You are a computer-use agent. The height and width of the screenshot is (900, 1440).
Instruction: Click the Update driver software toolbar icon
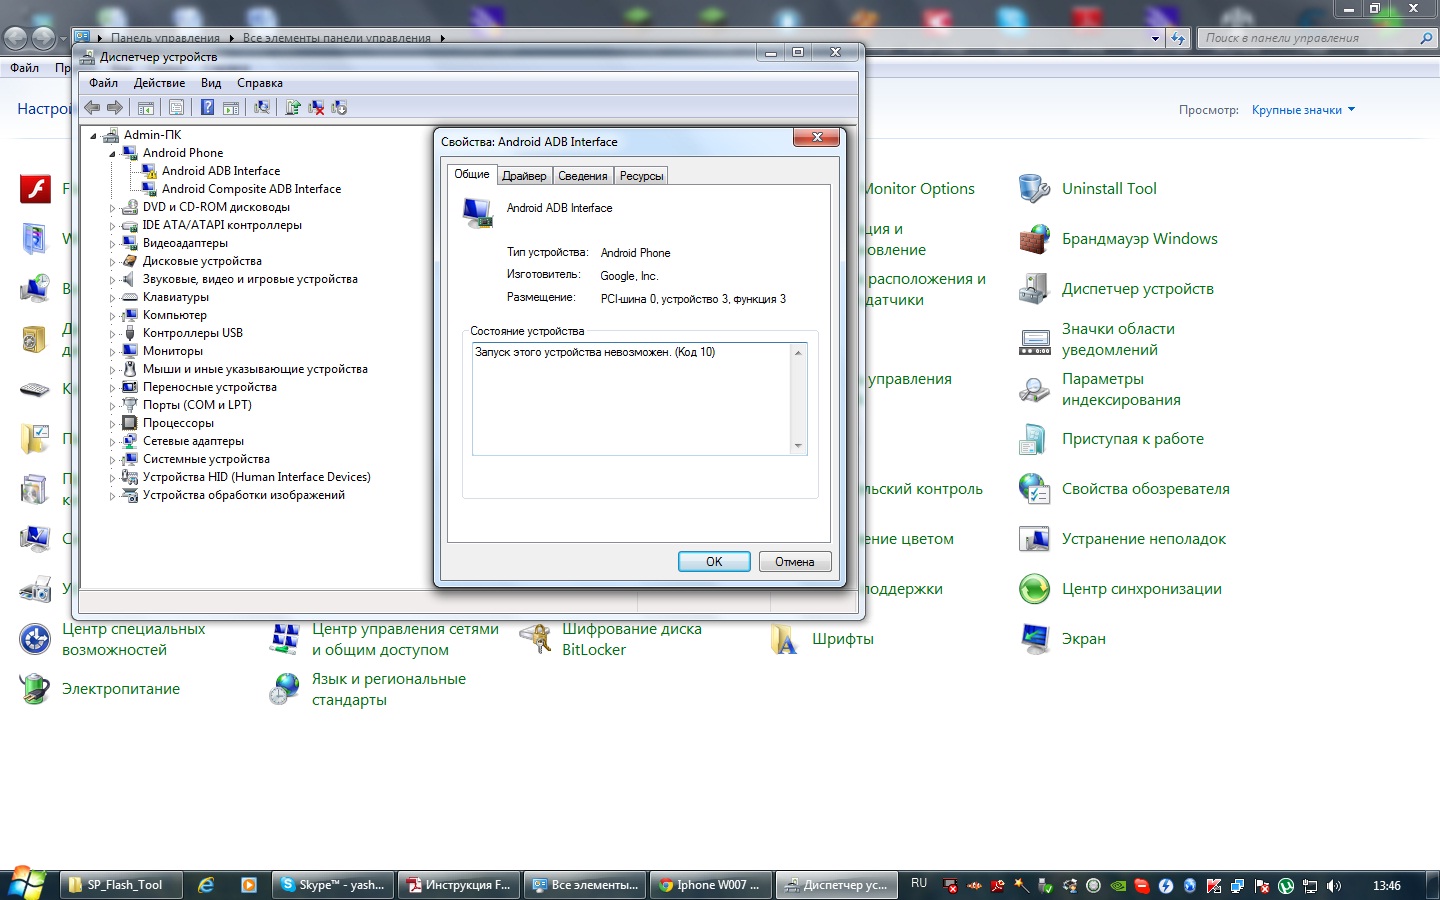tap(293, 108)
